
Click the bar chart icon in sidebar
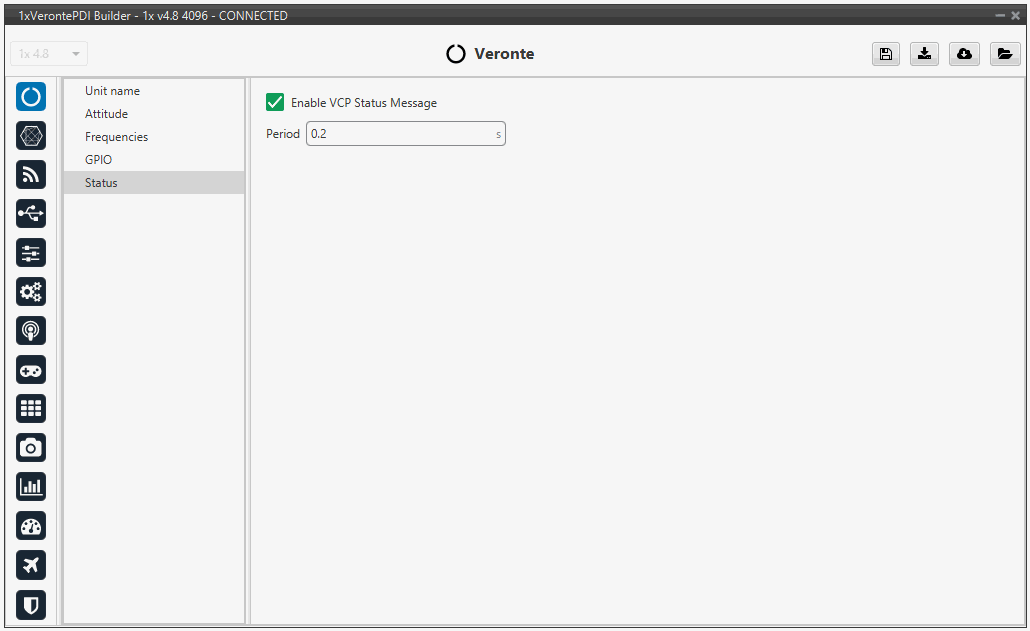(31, 487)
